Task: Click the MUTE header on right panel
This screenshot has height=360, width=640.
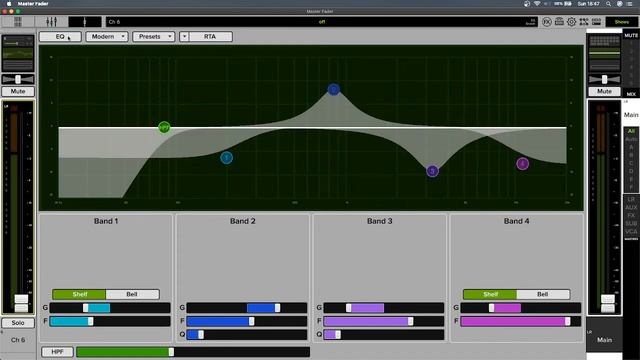Action: coord(631,36)
